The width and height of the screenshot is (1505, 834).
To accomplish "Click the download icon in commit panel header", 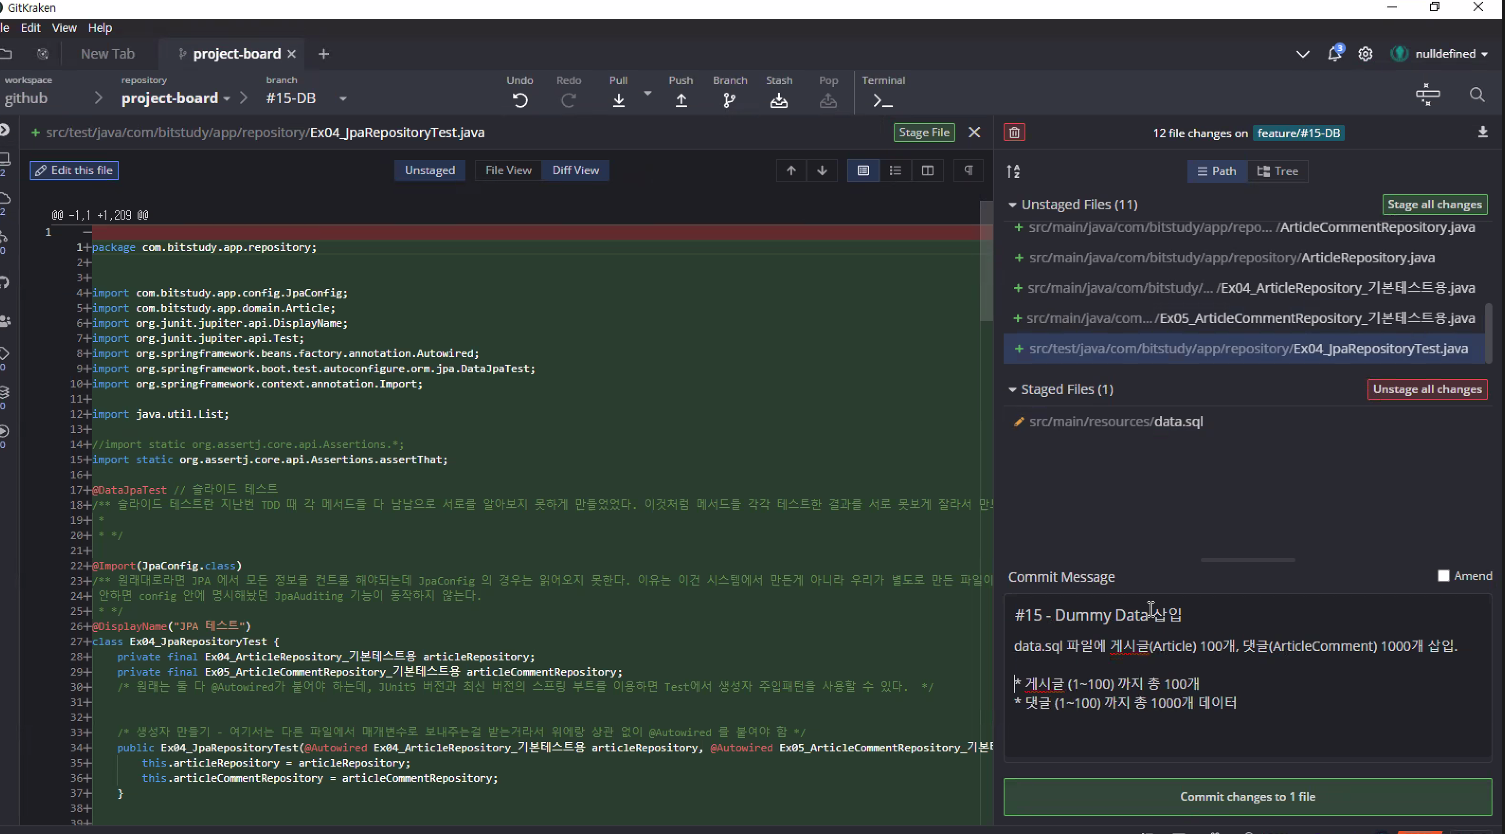I will [1483, 132].
